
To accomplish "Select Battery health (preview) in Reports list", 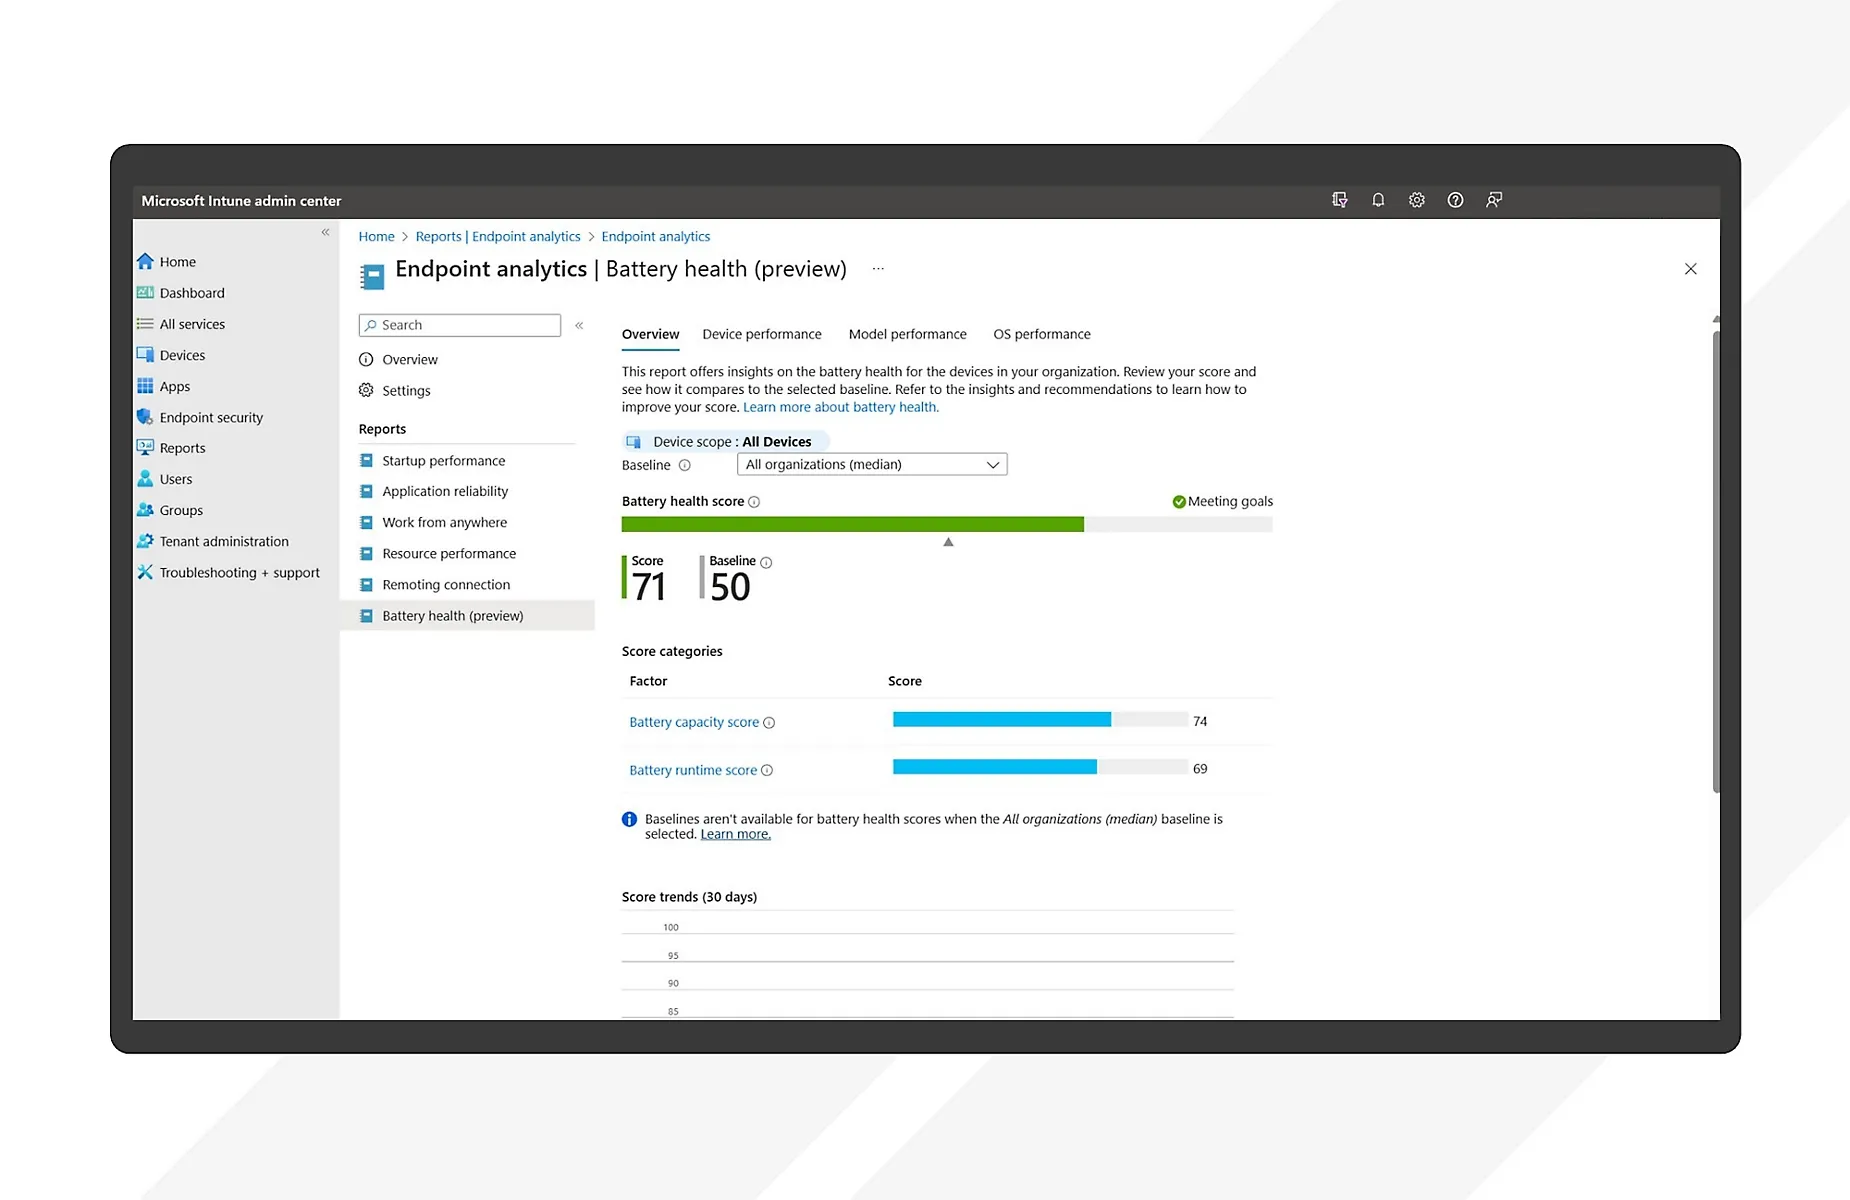I will coord(468,616).
